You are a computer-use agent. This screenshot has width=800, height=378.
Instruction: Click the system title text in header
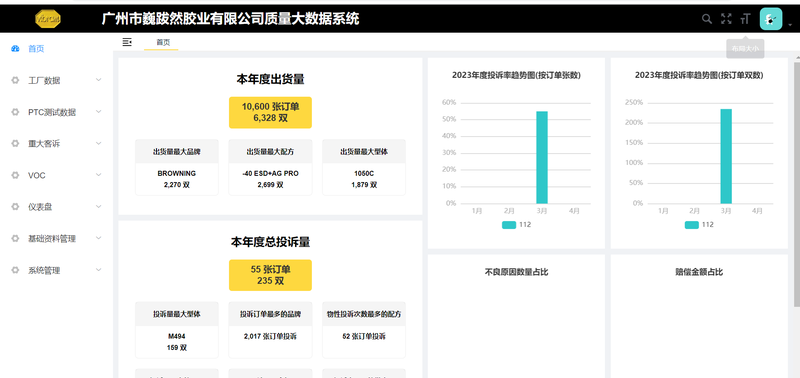point(230,19)
